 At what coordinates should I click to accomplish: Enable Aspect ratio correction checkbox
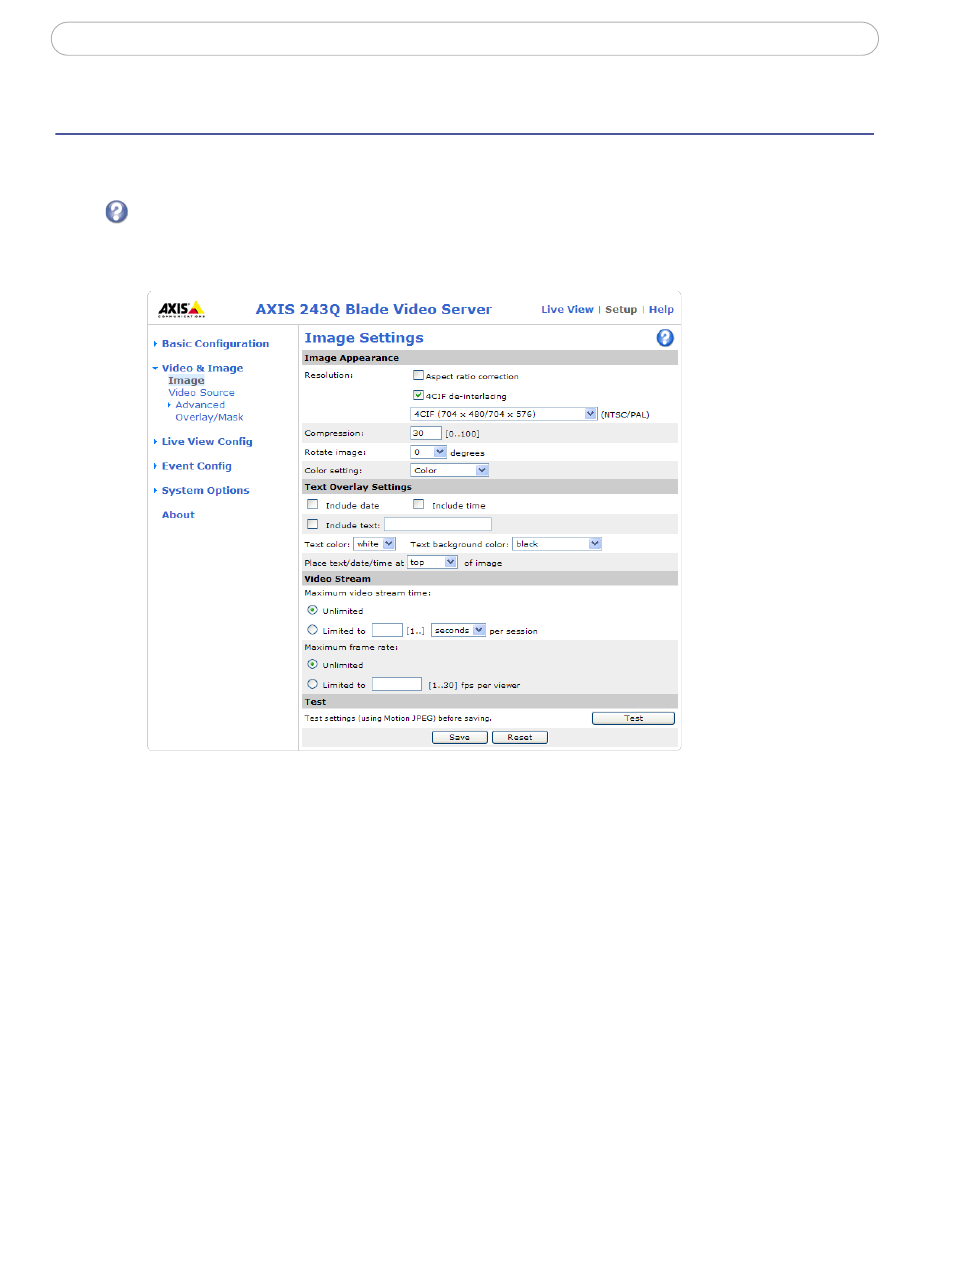pos(418,376)
